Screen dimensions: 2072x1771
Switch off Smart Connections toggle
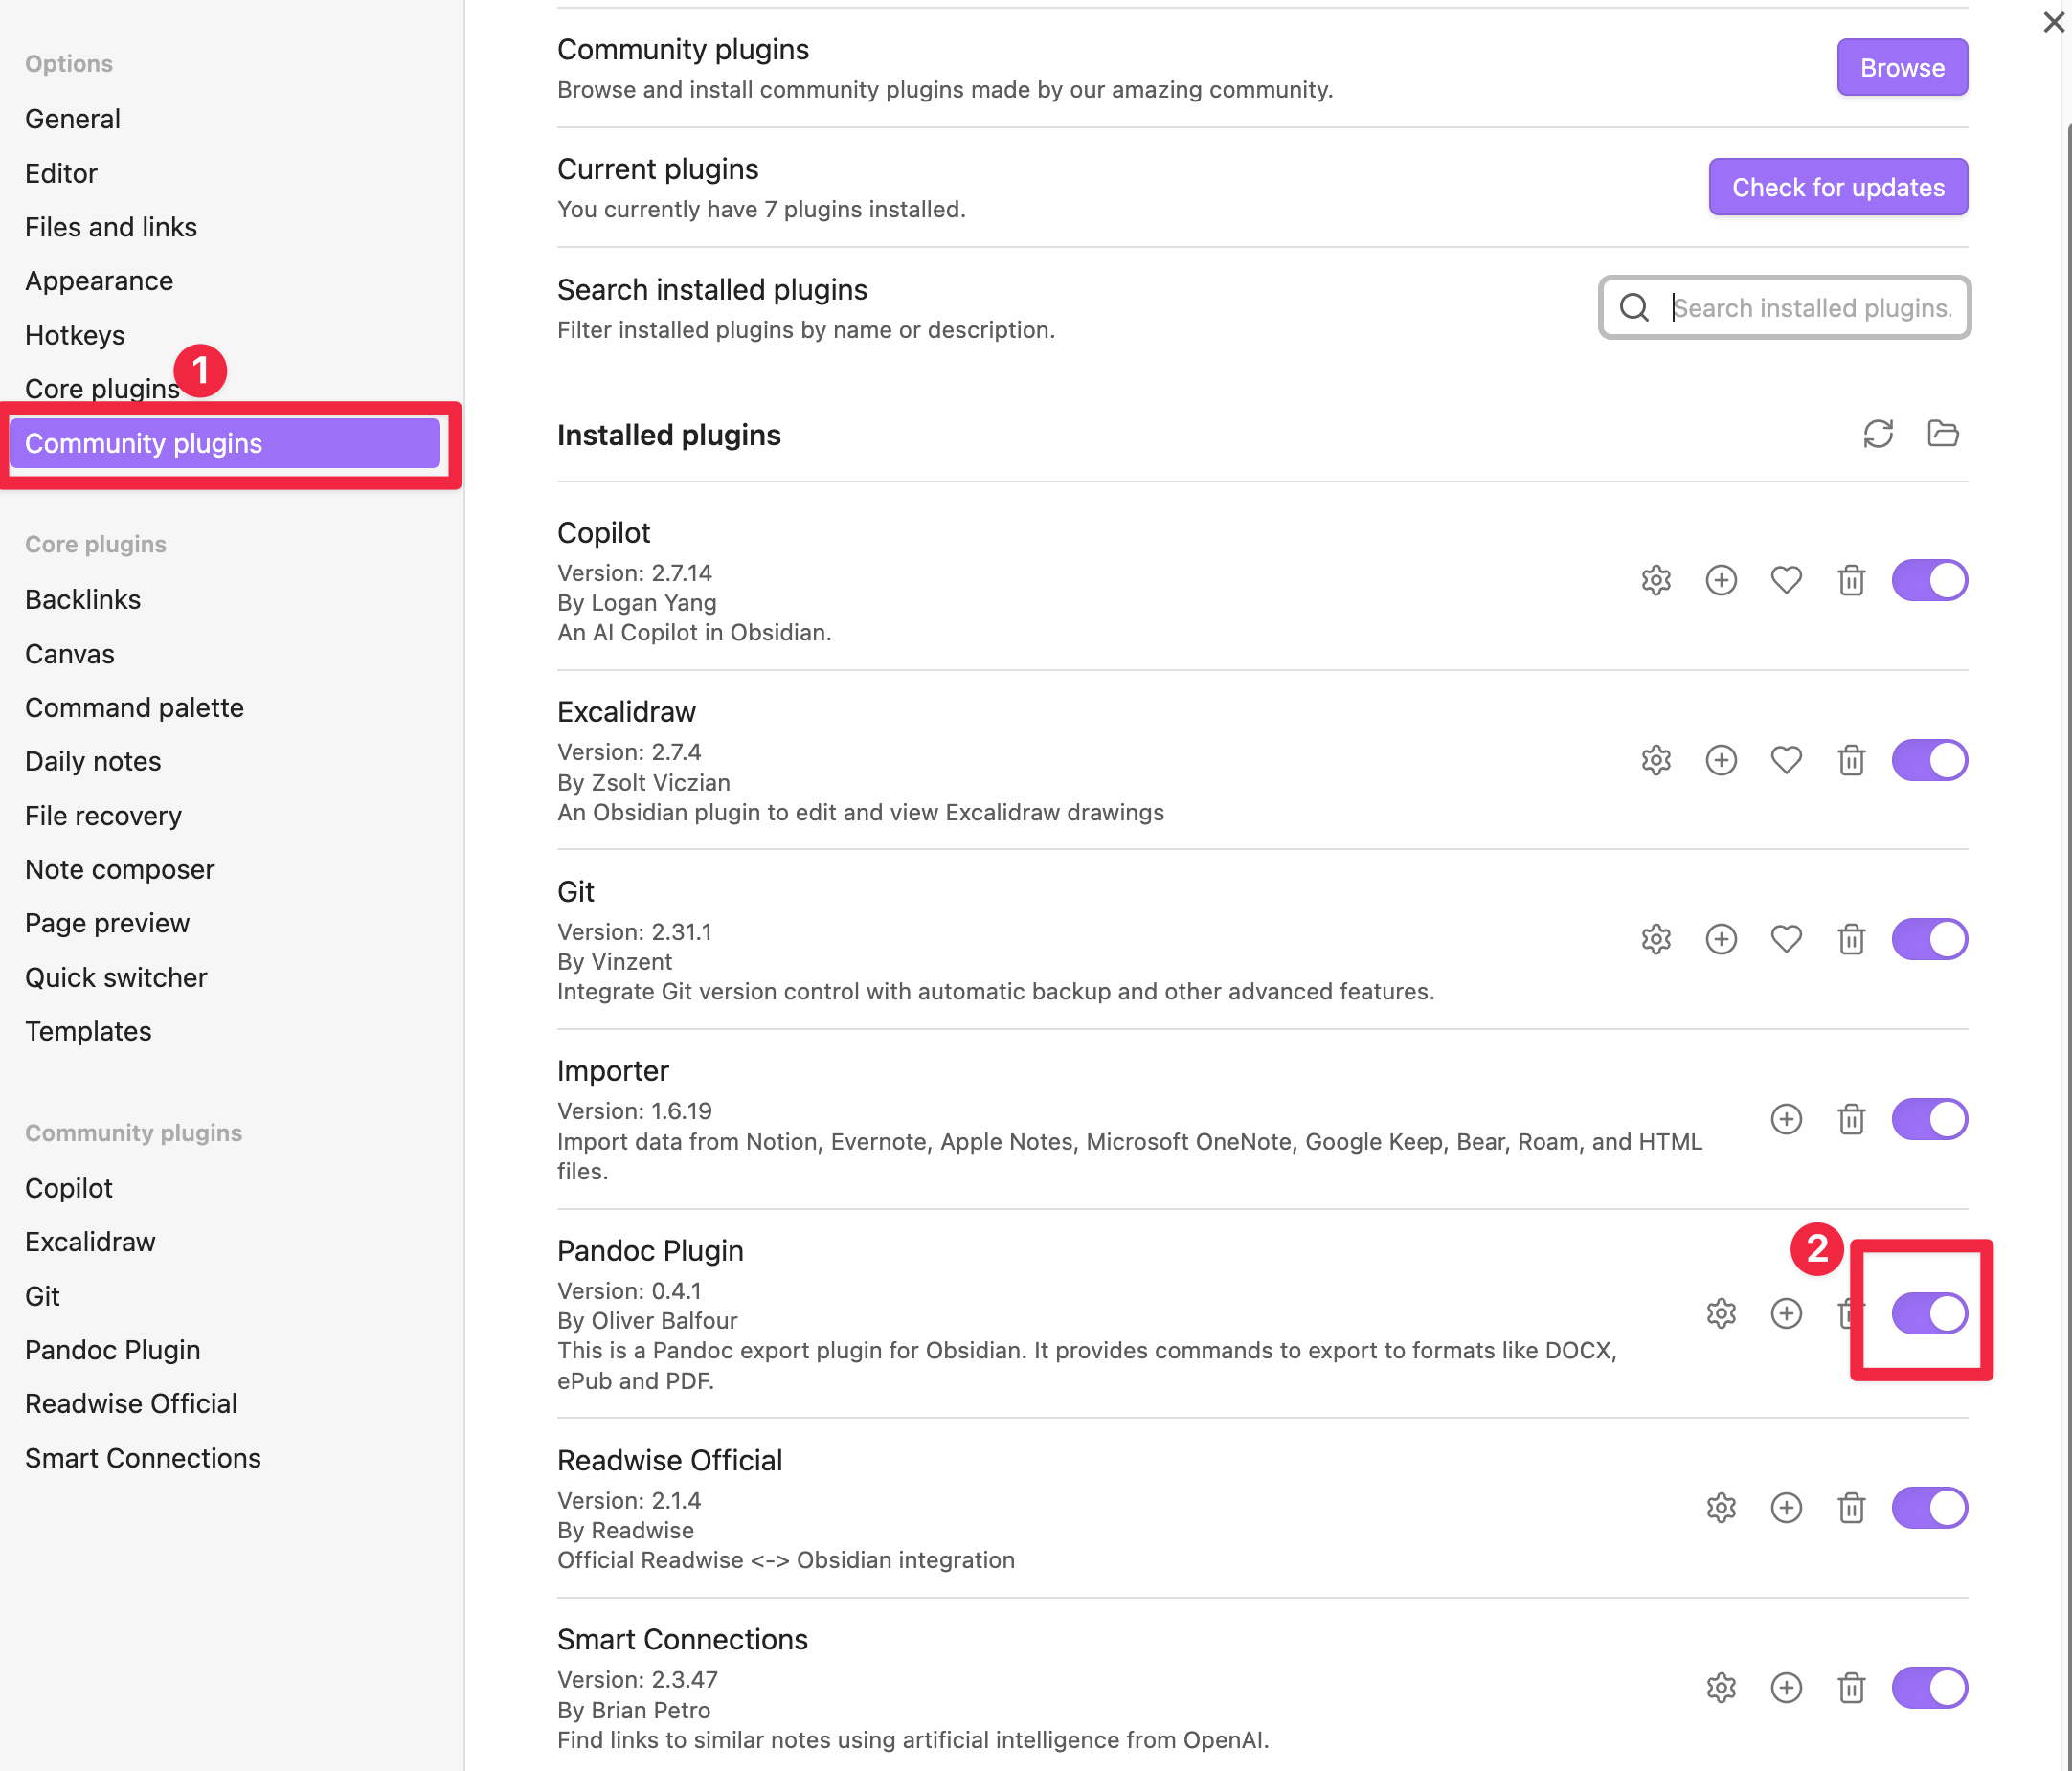(1929, 1688)
